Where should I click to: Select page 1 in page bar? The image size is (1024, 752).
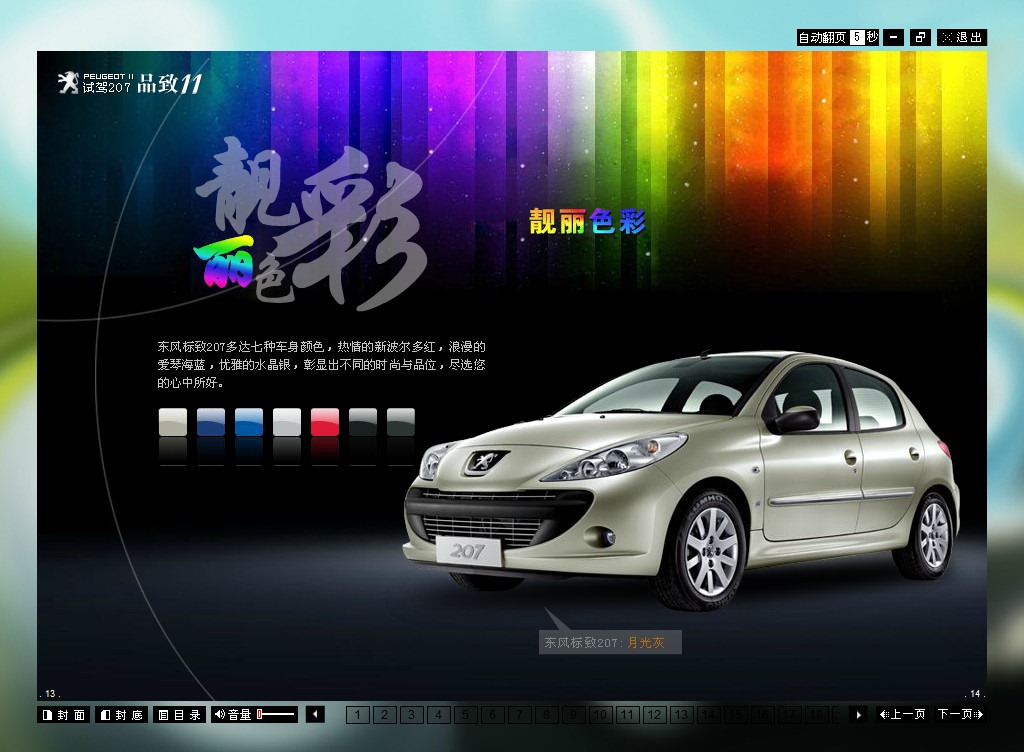coord(357,715)
